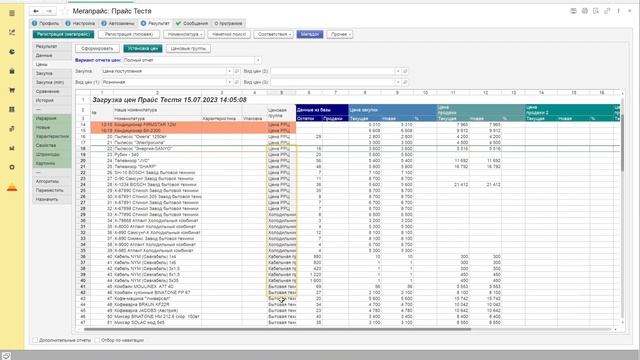Screen dimensions: 640x360
Task: Click the Нечеткий поиск button
Action: click(229, 34)
